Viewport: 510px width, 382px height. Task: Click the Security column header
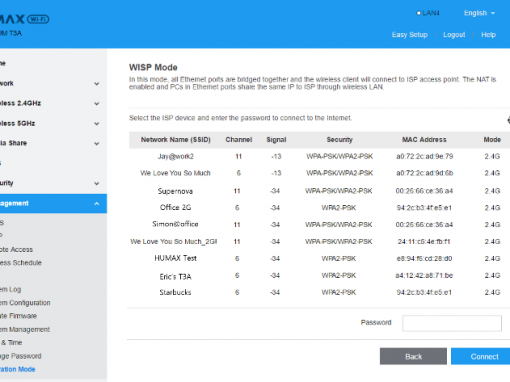pyautogui.click(x=339, y=140)
